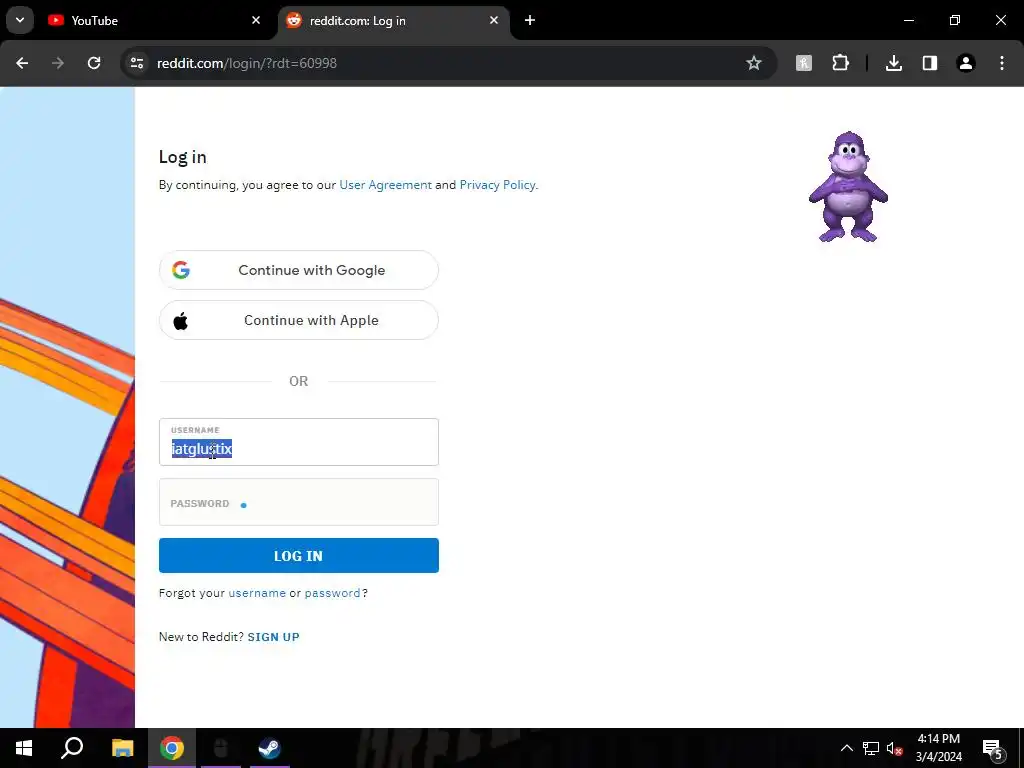Reload the Reddit login page
The image size is (1024, 768).
94,63
